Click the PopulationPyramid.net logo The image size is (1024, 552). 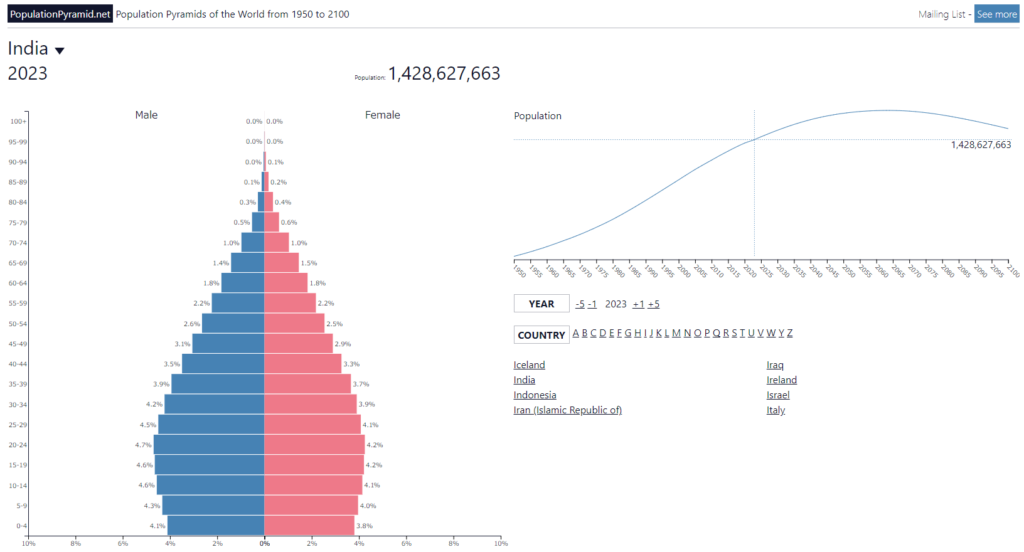coord(59,14)
